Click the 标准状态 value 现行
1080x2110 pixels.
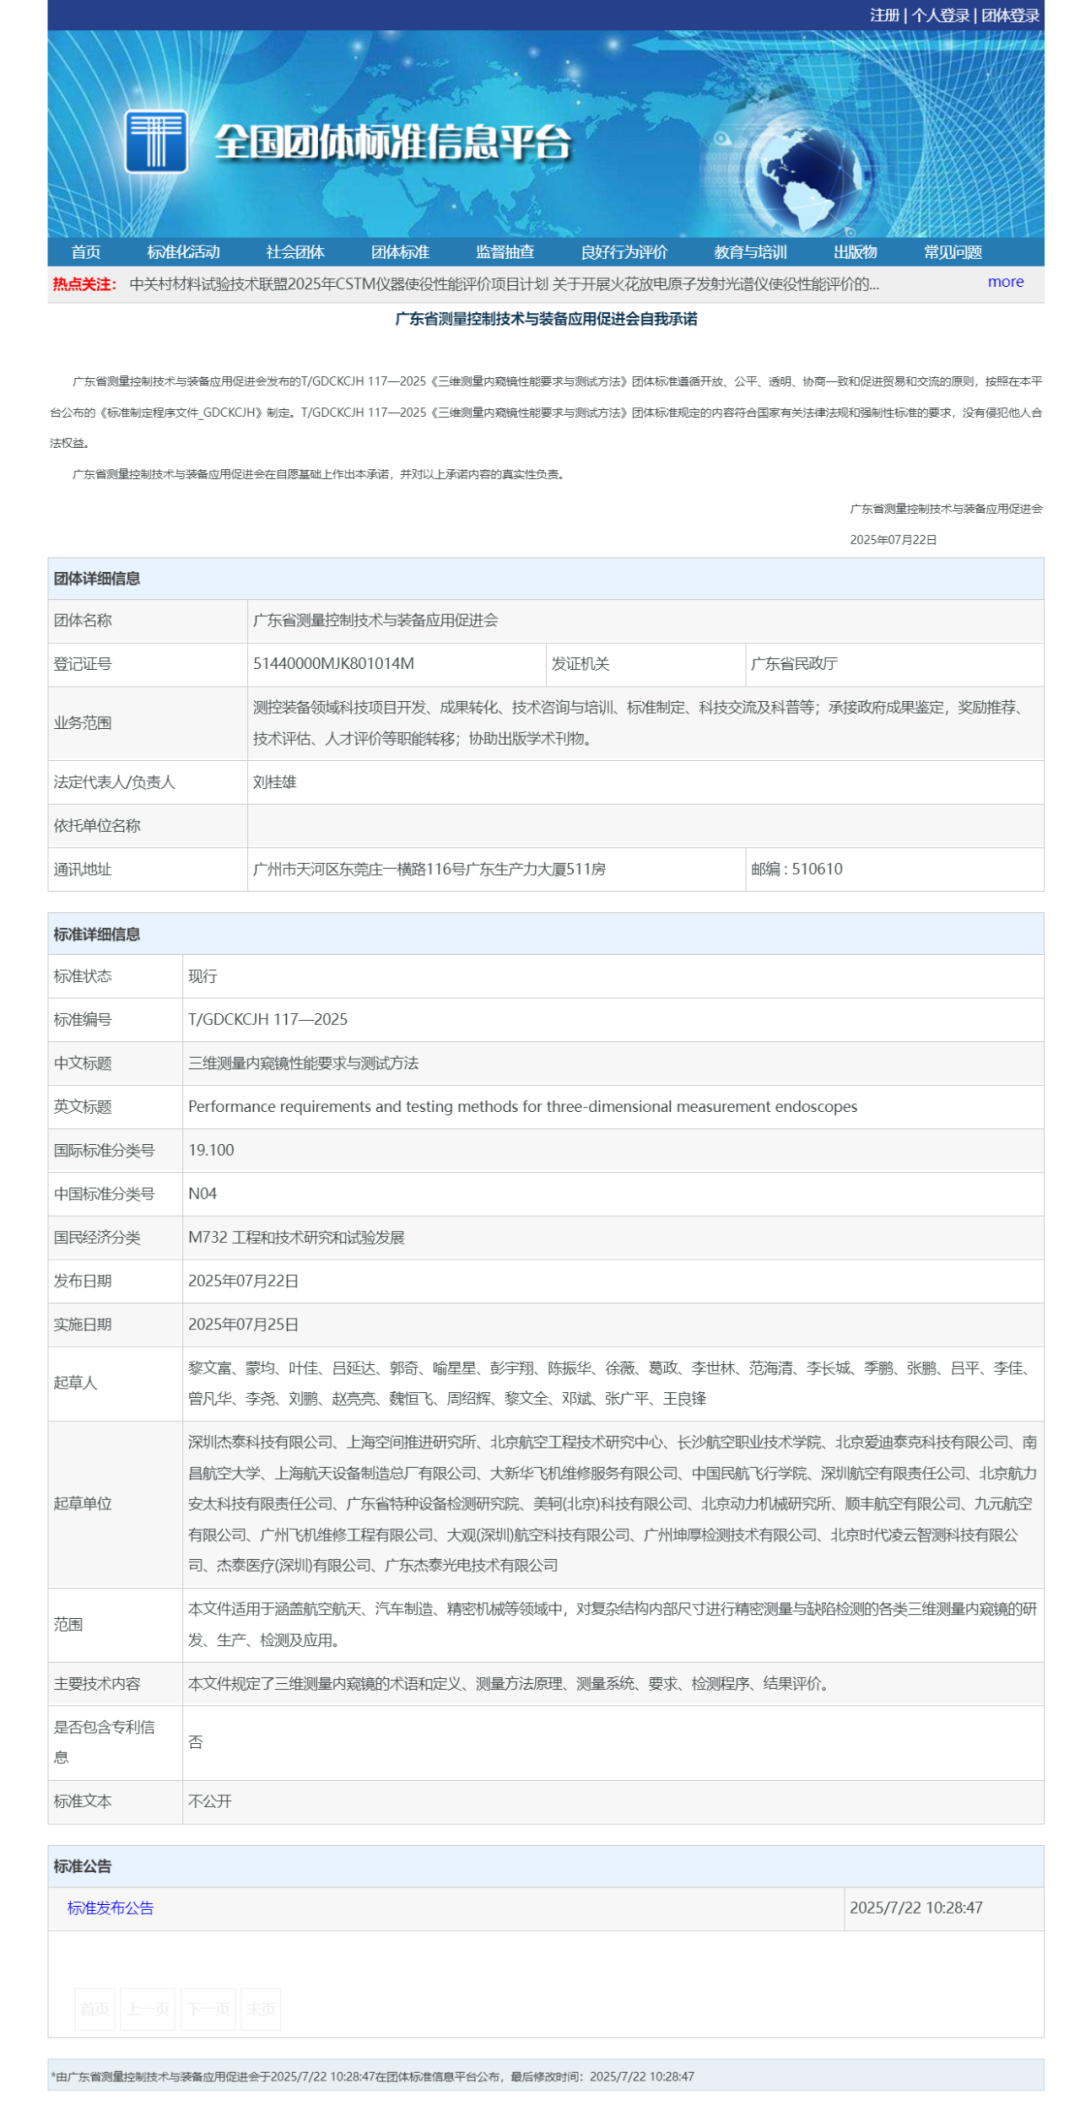click(203, 976)
